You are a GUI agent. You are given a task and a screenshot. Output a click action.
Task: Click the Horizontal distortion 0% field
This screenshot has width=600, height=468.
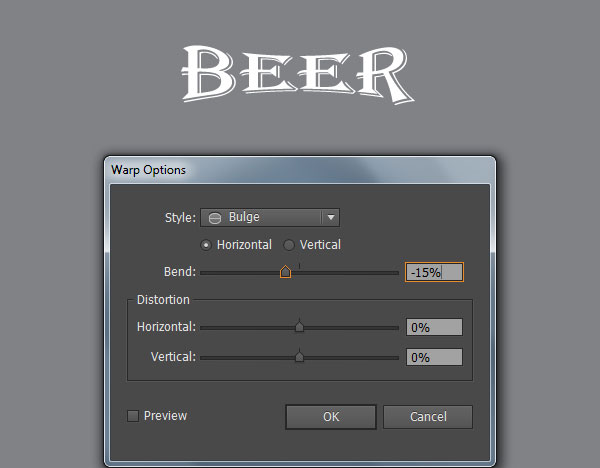[x=434, y=327]
